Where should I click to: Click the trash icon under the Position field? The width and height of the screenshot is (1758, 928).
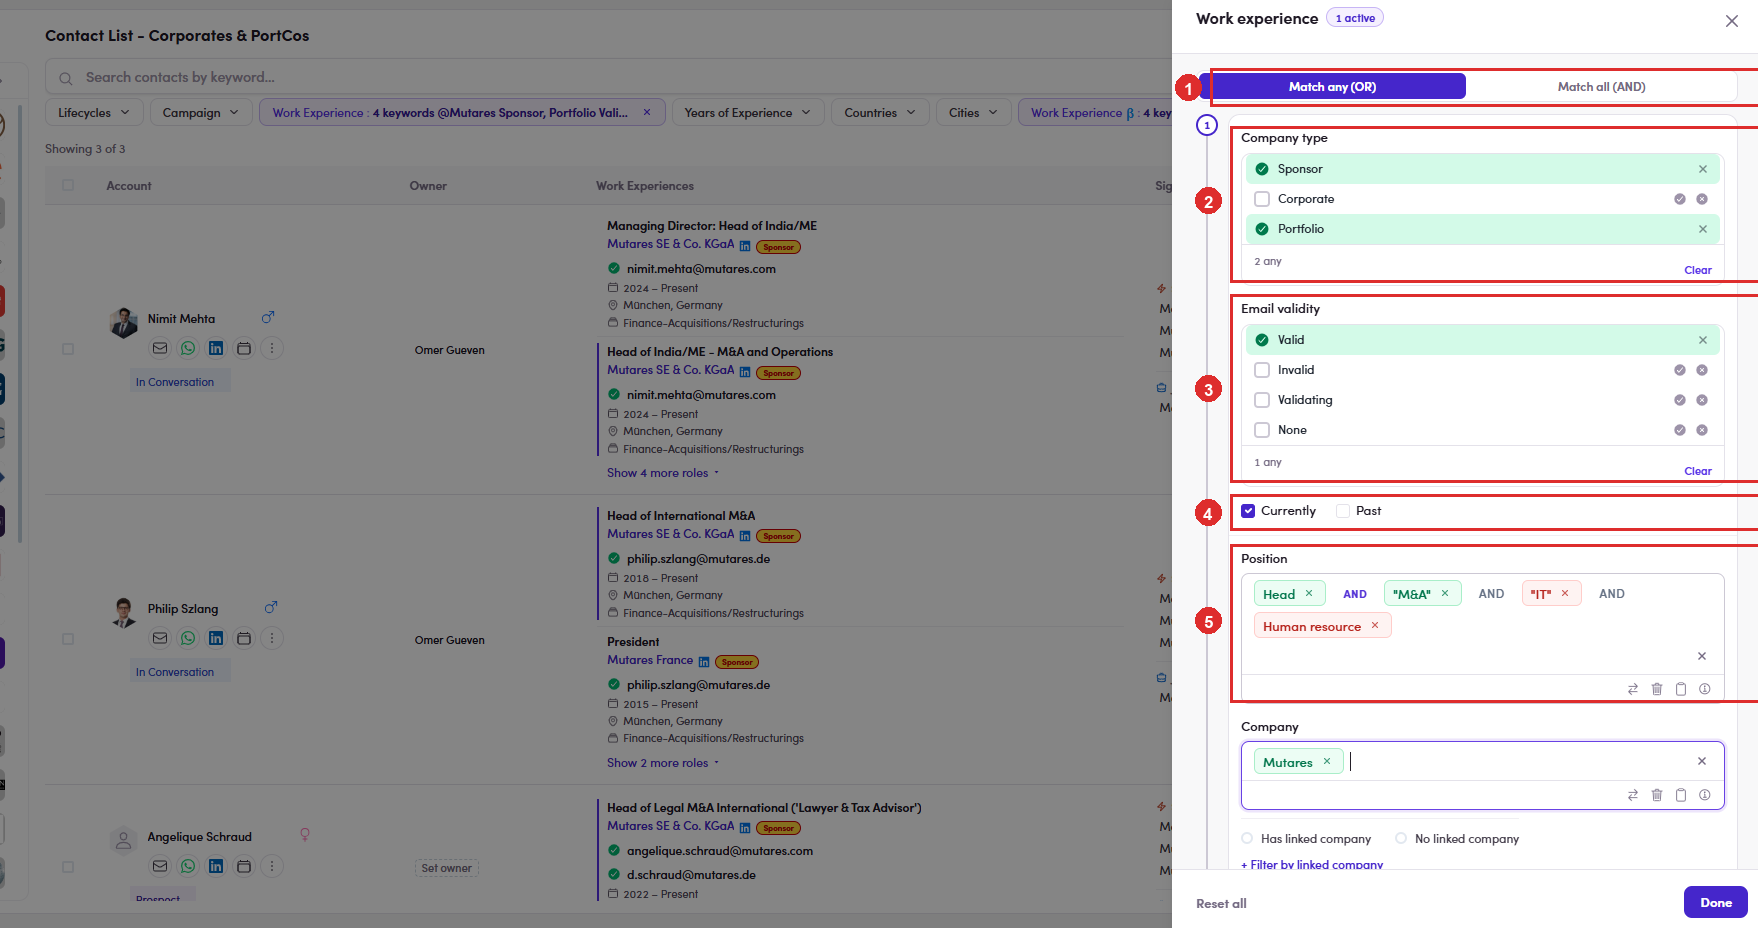coord(1657,689)
